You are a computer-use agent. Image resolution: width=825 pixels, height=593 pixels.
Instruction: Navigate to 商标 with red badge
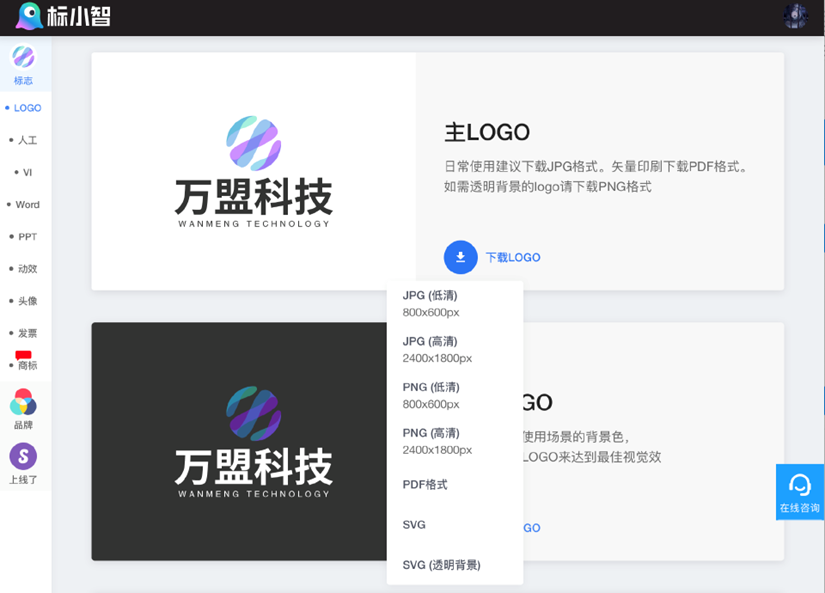(x=27, y=365)
